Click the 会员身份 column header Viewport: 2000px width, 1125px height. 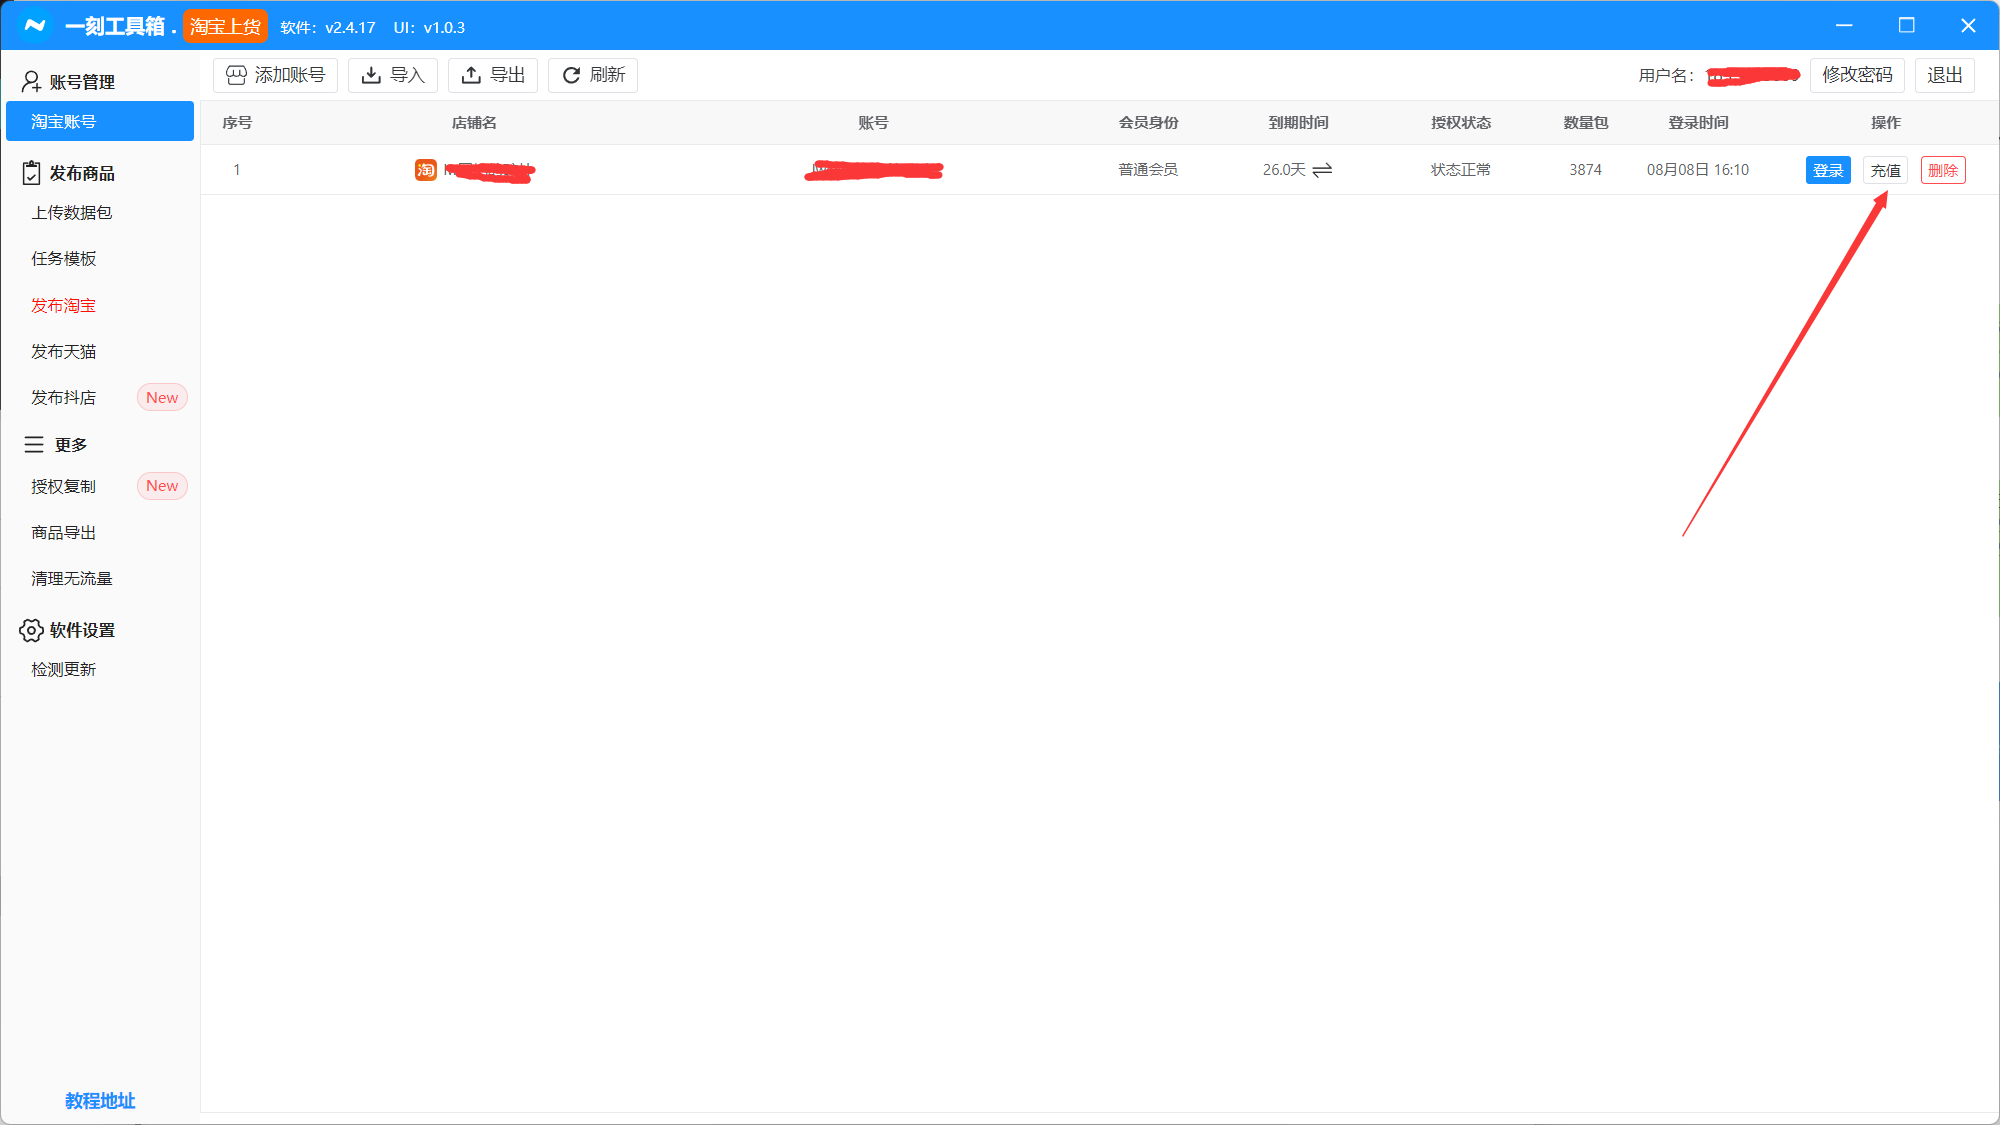(x=1148, y=122)
